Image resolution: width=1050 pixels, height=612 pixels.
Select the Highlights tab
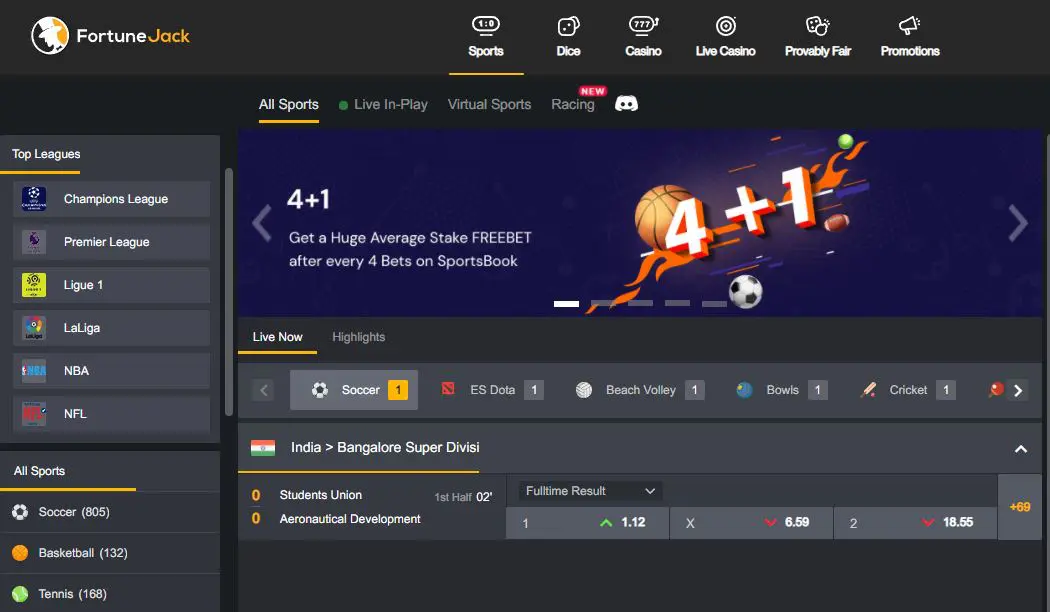(x=358, y=337)
